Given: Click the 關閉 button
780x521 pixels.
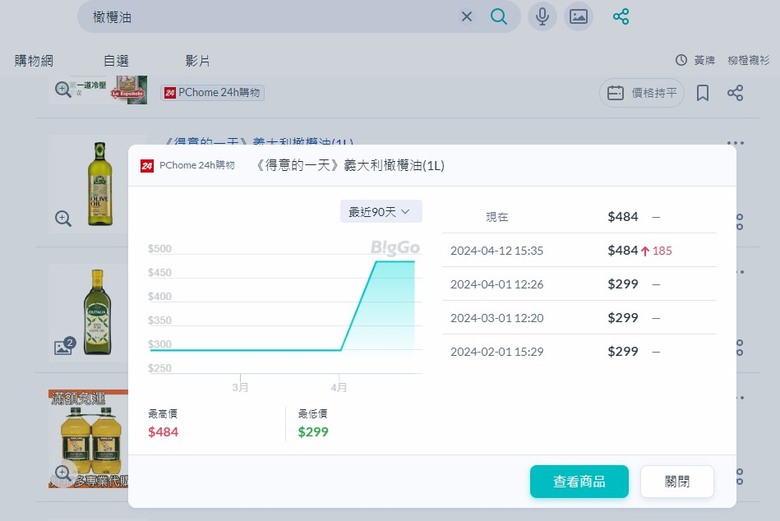Looking at the screenshot, I should (677, 481).
